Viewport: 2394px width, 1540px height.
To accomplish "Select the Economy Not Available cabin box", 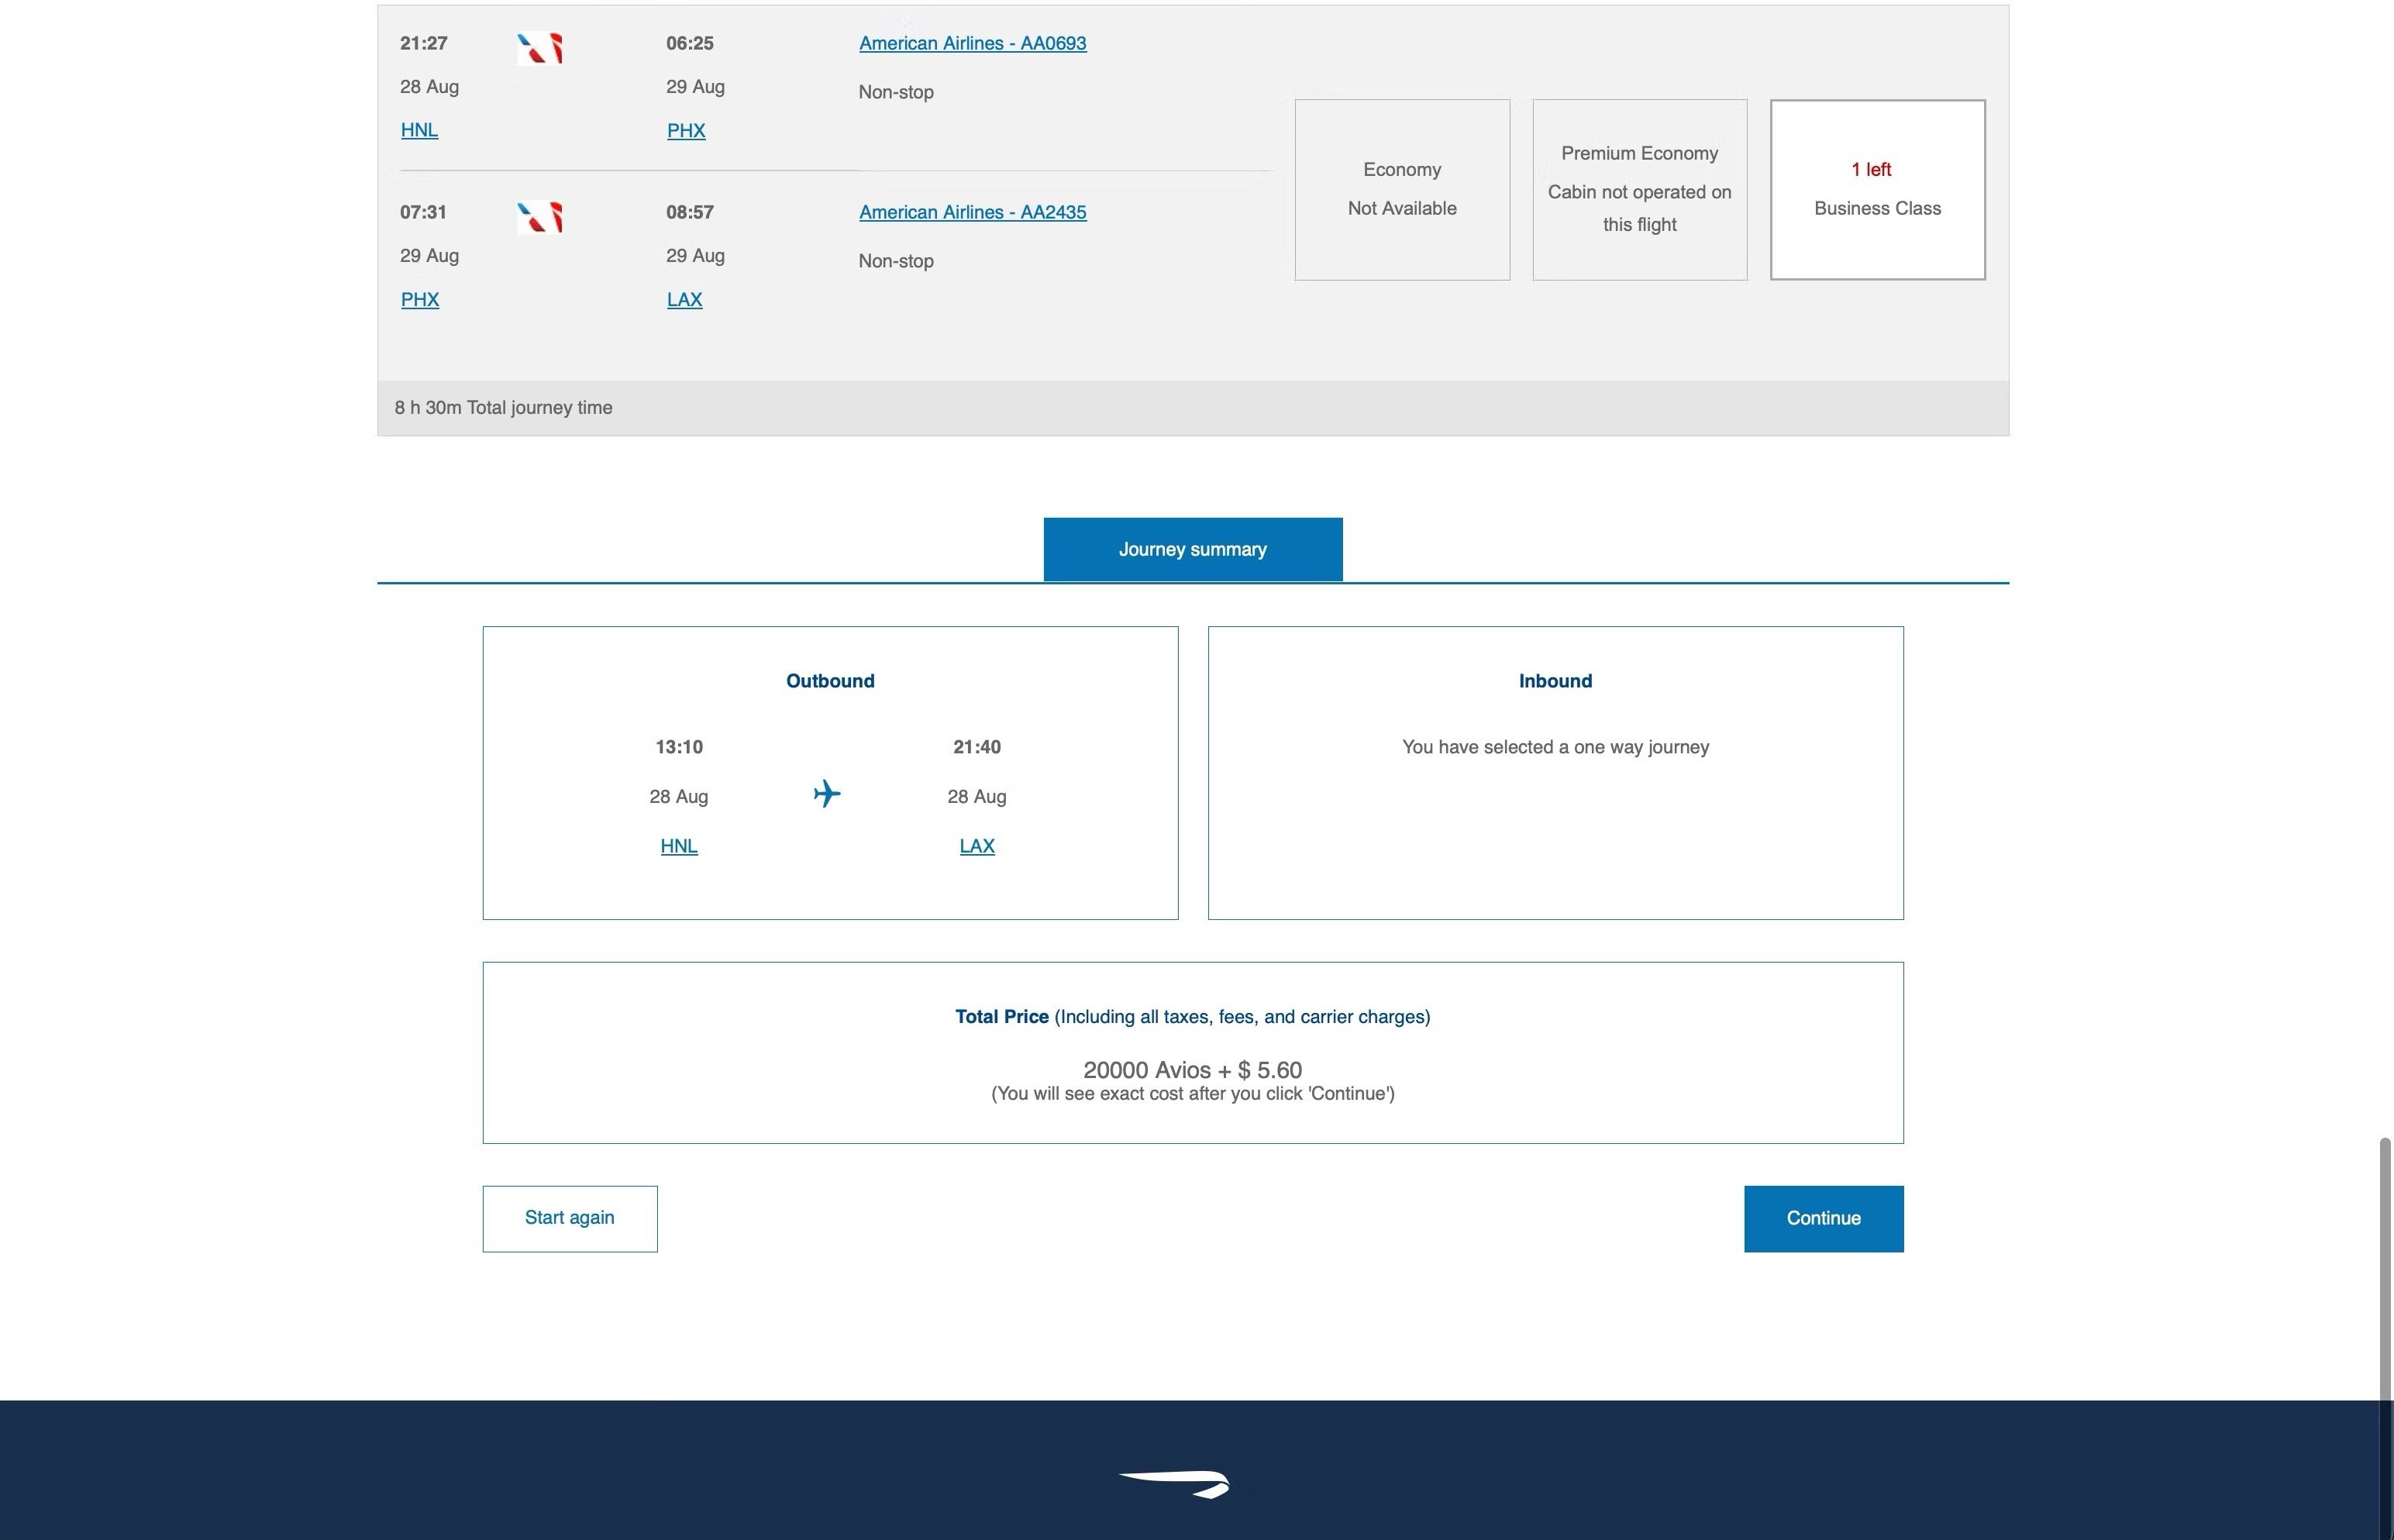I will point(1402,189).
